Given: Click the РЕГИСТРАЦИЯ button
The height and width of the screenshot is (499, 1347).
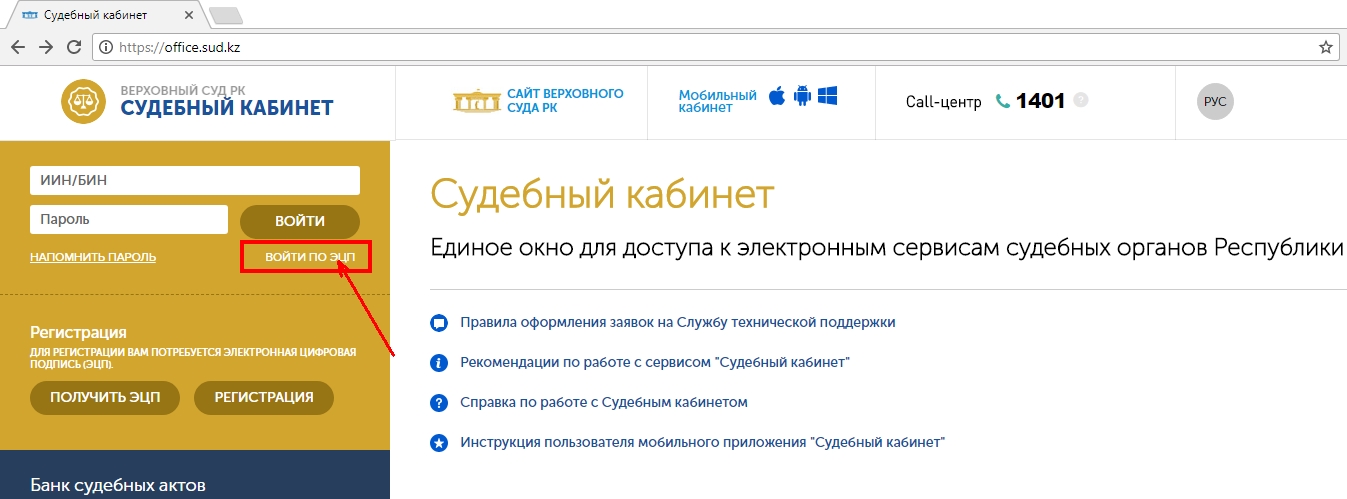Looking at the screenshot, I should point(264,397).
